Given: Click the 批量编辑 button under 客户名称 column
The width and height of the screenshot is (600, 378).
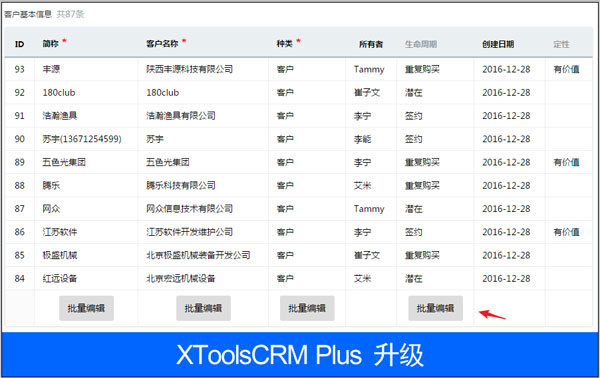Looking at the screenshot, I should [203, 308].
